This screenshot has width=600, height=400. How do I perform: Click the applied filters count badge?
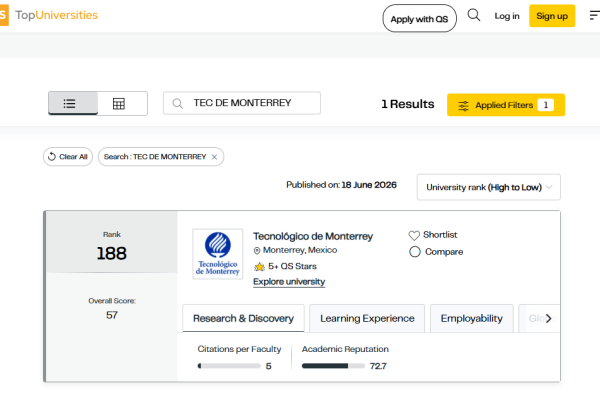[546, 105]
